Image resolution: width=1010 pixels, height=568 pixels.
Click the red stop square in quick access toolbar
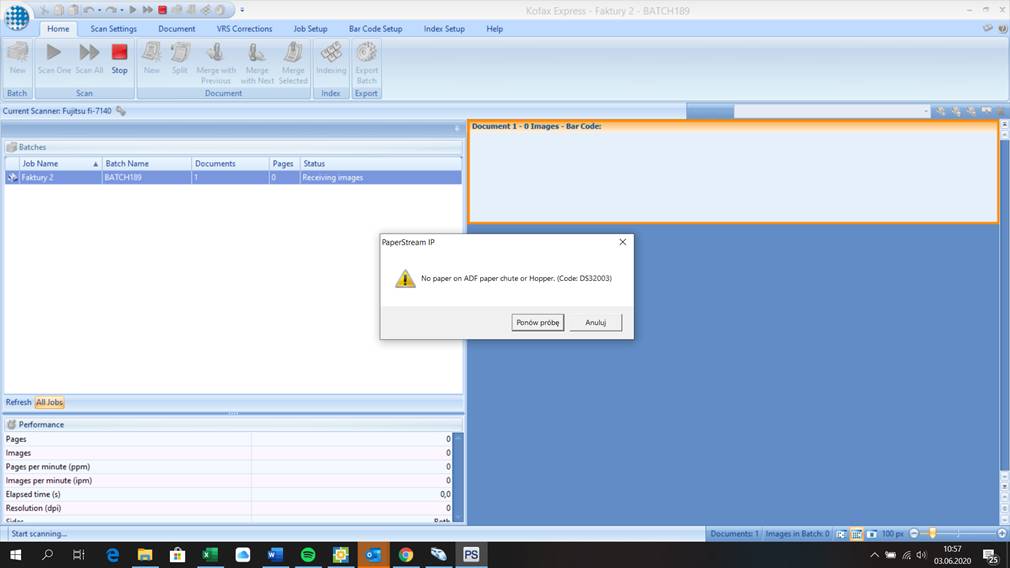(x=162, y=10)
